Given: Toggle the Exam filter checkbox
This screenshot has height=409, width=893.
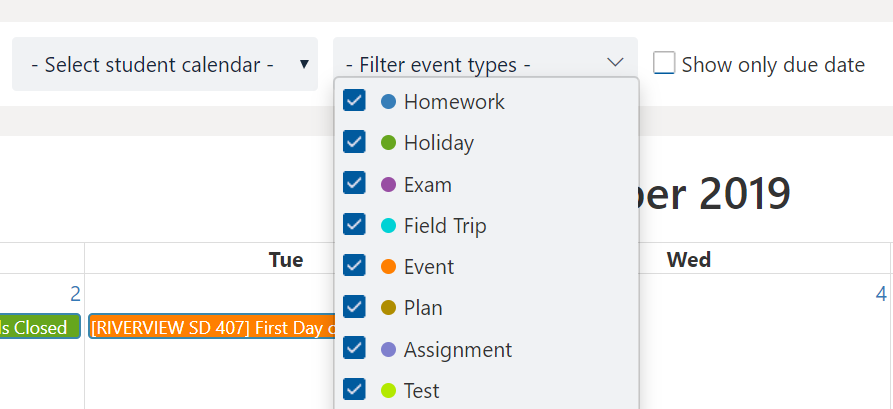Looking at the screenshot, I should [x=354, y=183].
